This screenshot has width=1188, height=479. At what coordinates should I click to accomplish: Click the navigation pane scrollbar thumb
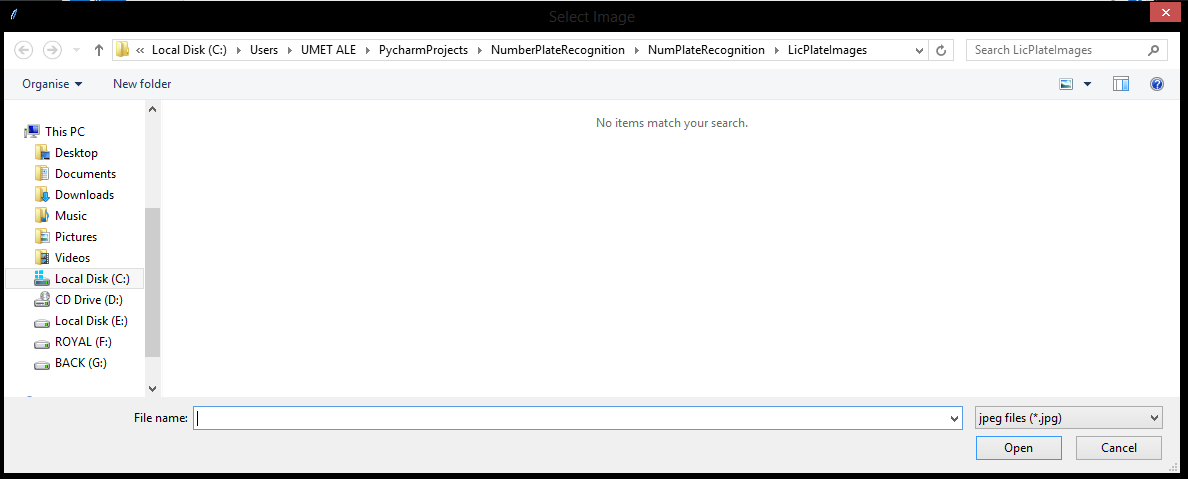coord(152,282)
